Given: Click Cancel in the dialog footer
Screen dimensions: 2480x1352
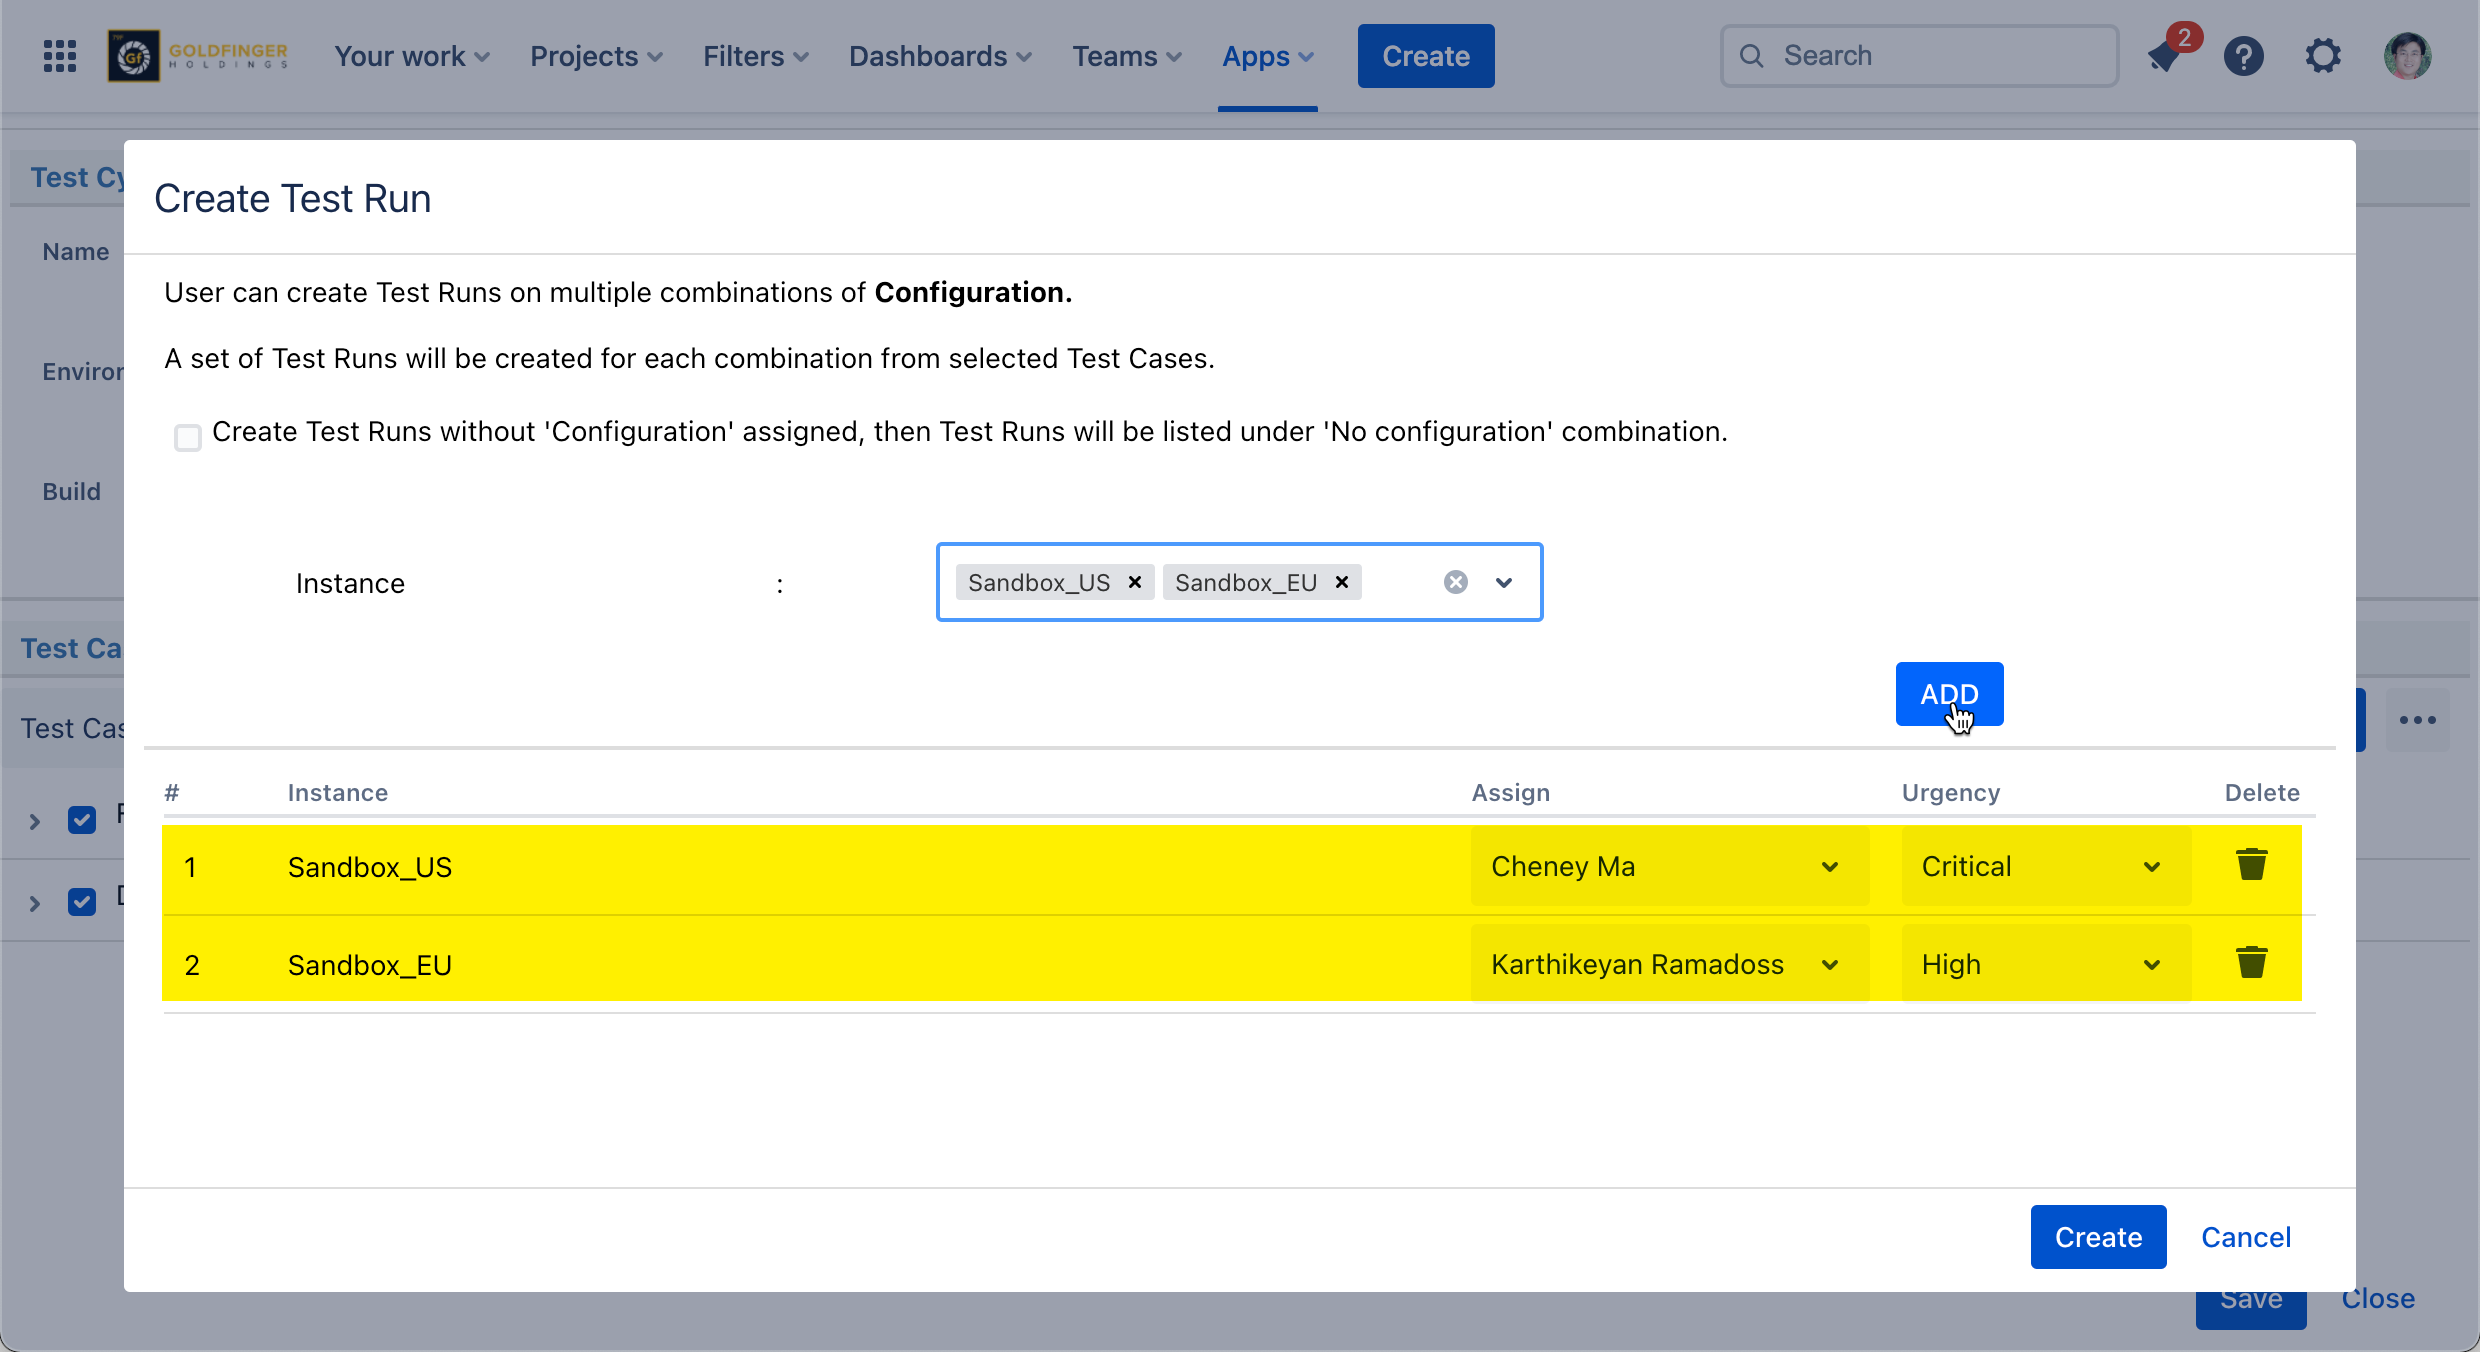Looking at the screenshot, I should [2246, 1237].
